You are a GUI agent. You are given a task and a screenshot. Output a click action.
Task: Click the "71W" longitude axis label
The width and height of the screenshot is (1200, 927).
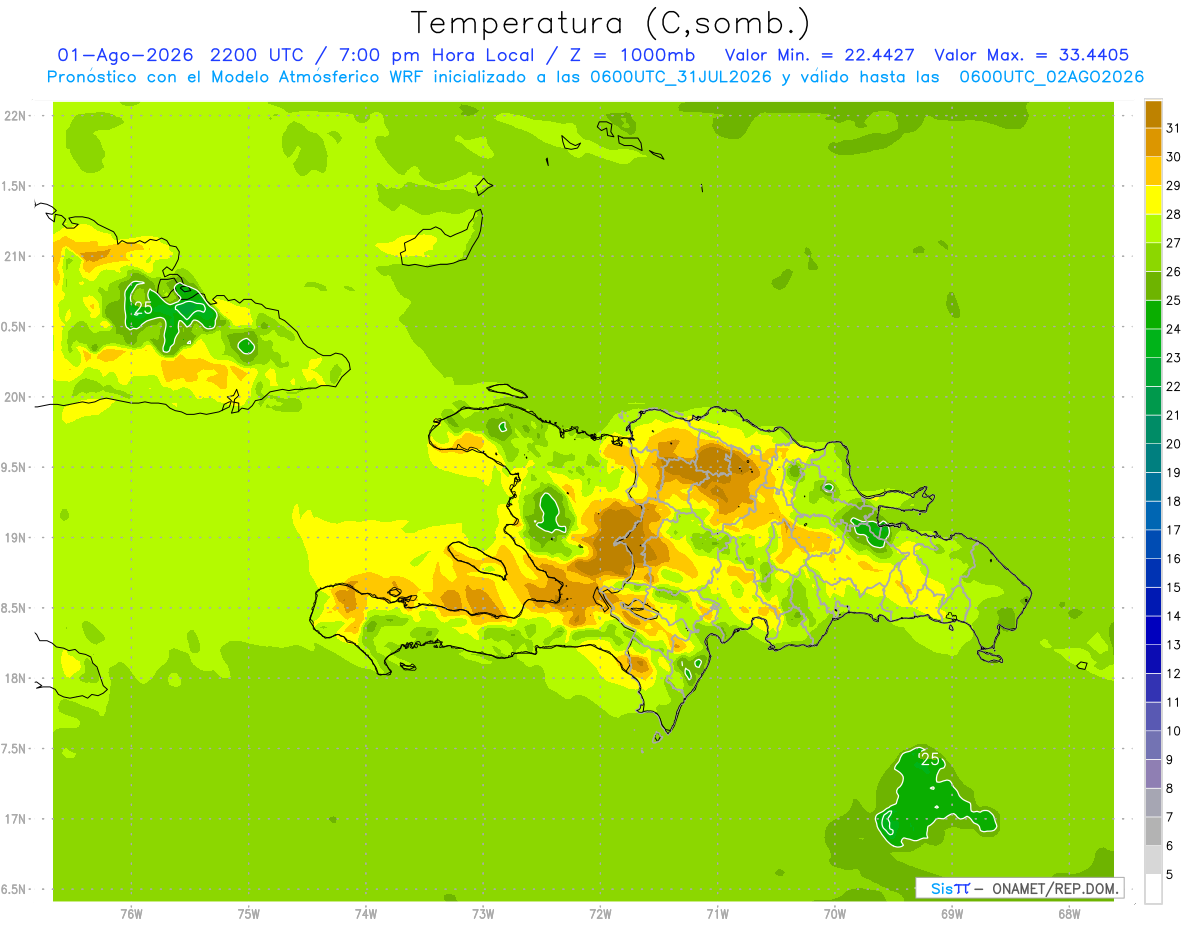tap(717, 913)
